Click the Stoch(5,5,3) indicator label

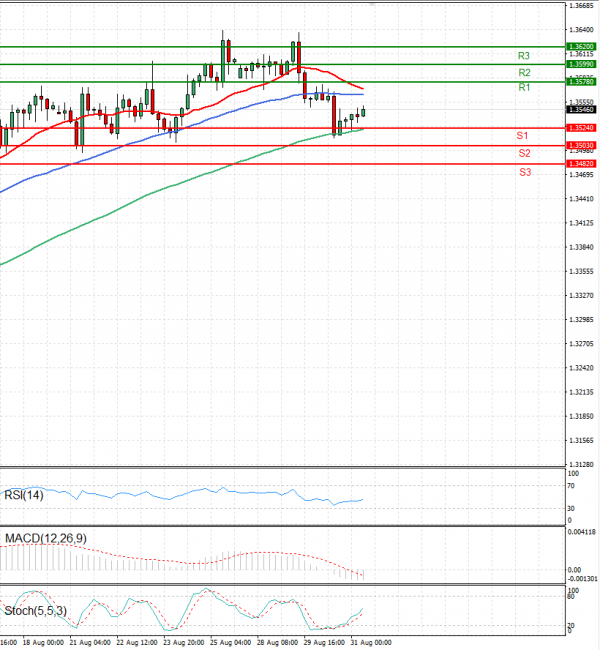(x=35, y=611)
